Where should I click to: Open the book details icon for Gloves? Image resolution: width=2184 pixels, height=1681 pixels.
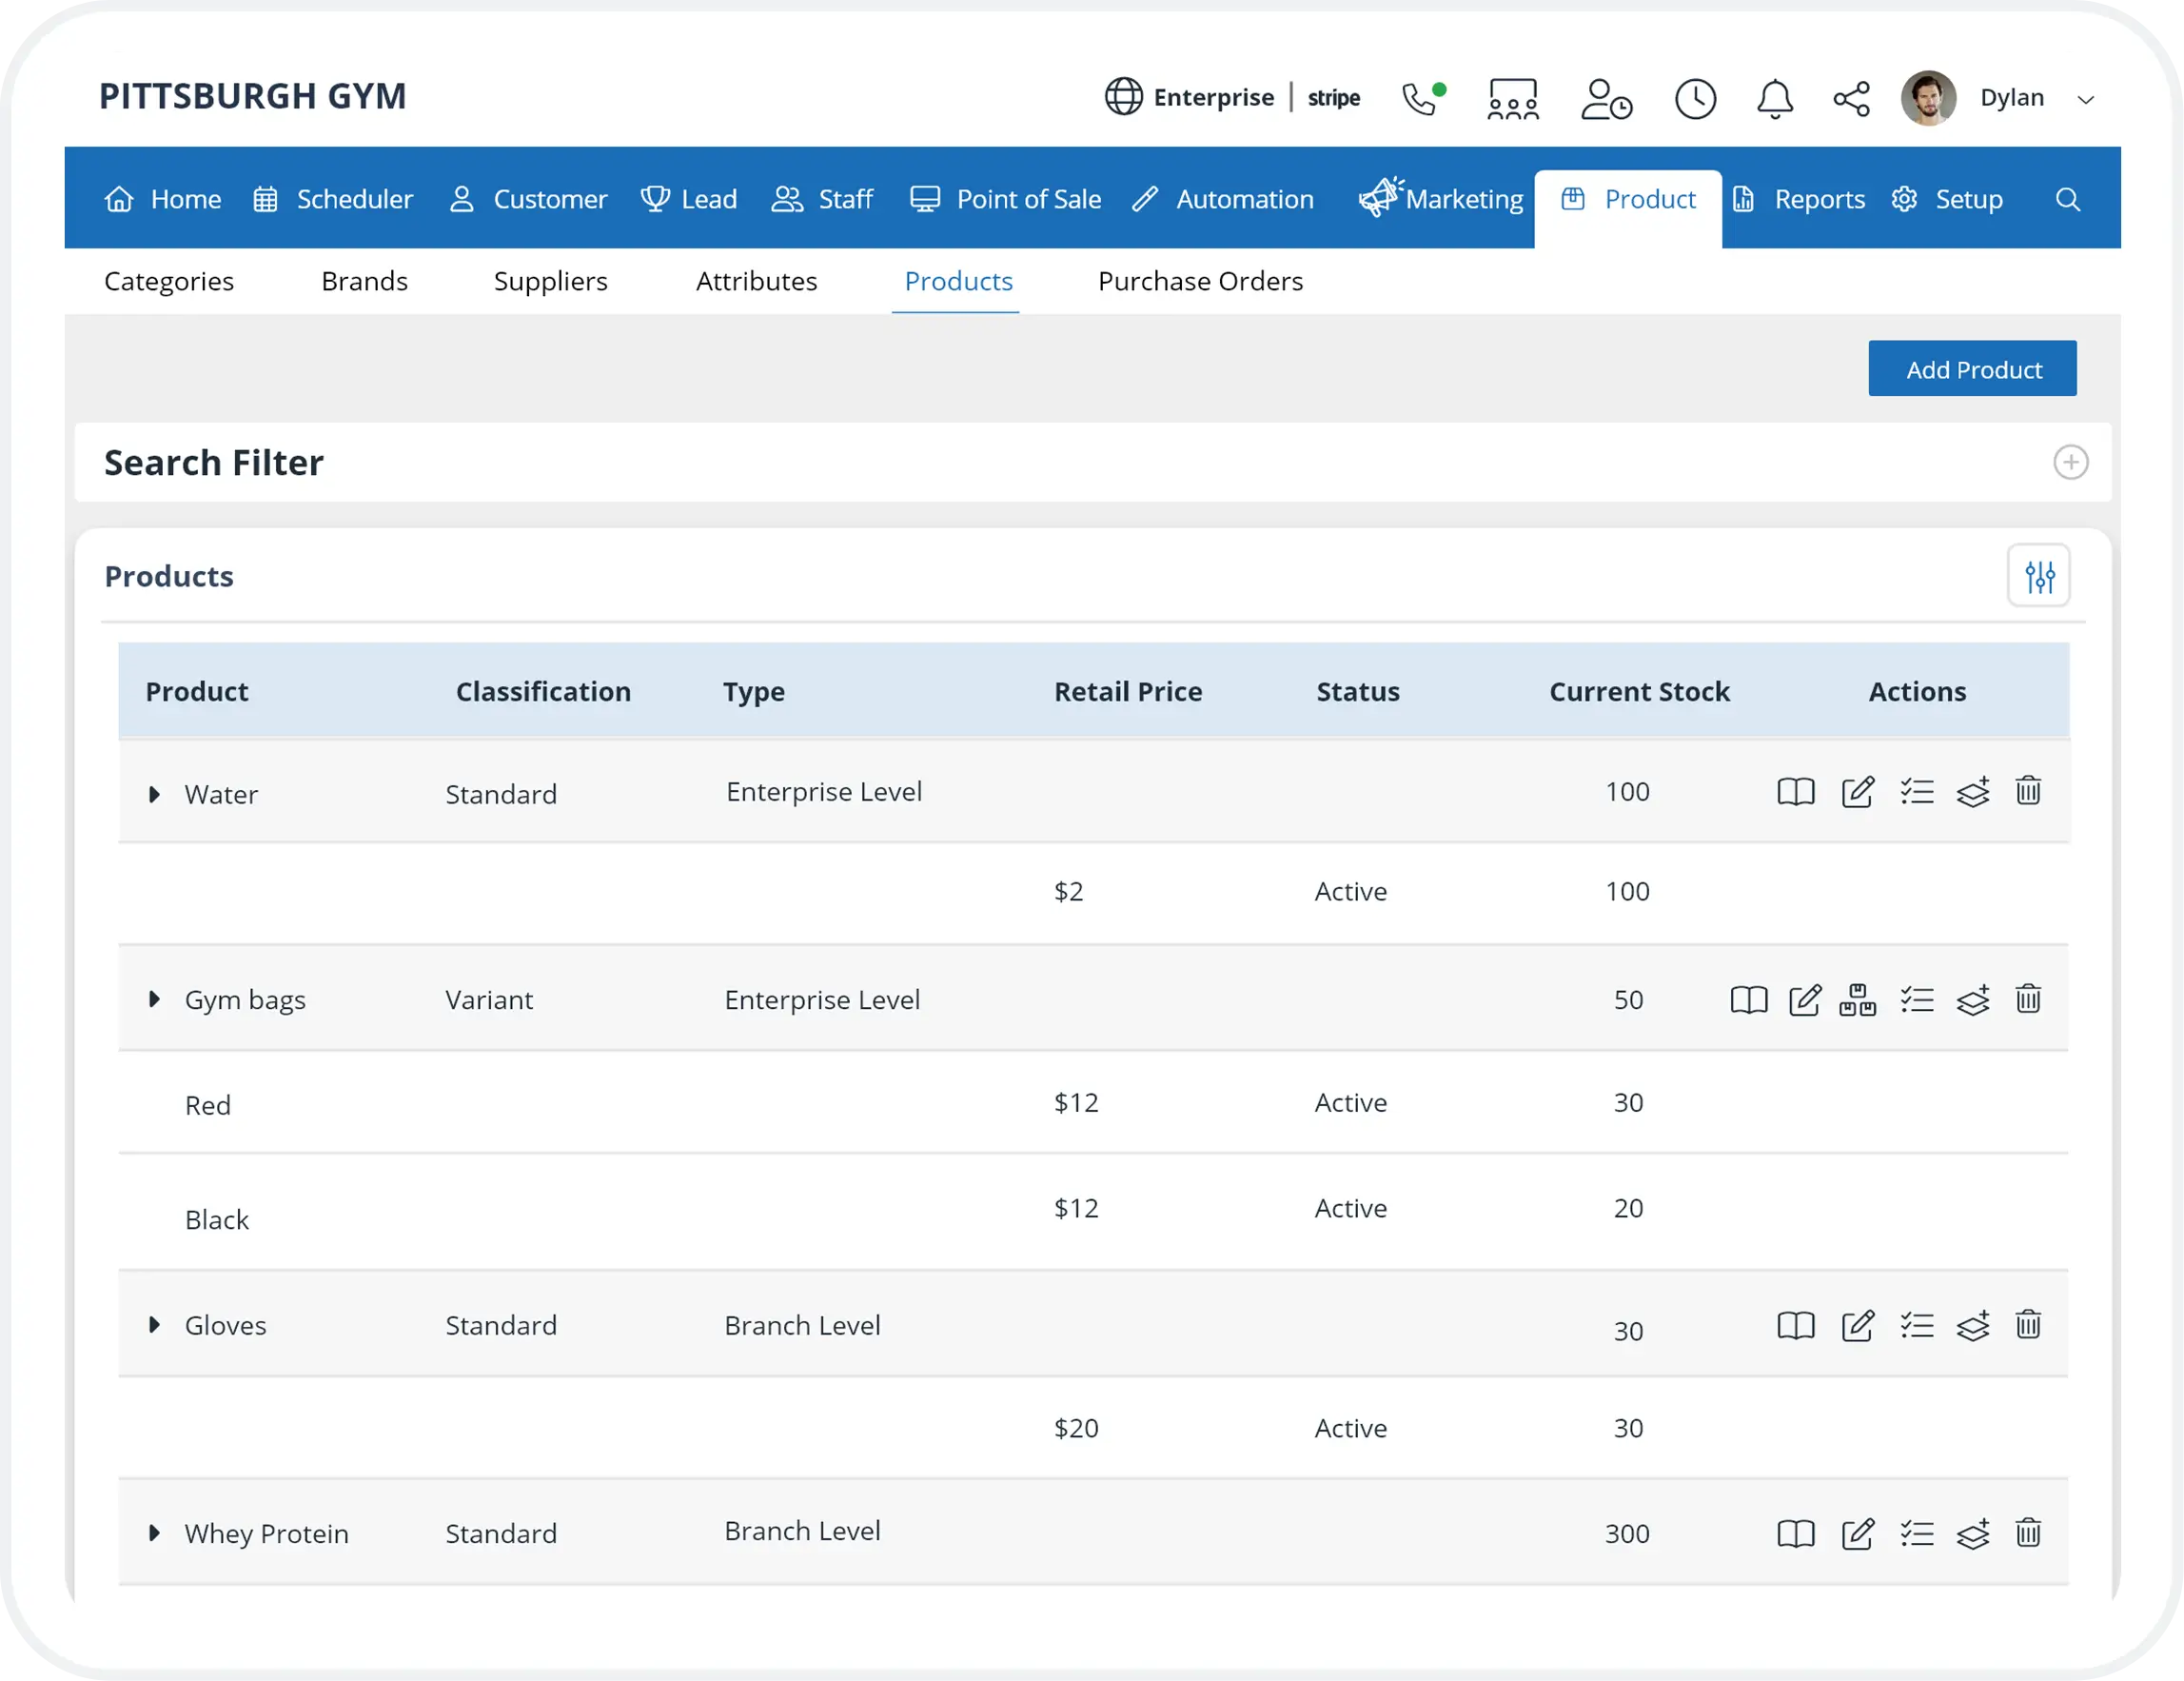pyautogui.click(x=1795, y=1325)
